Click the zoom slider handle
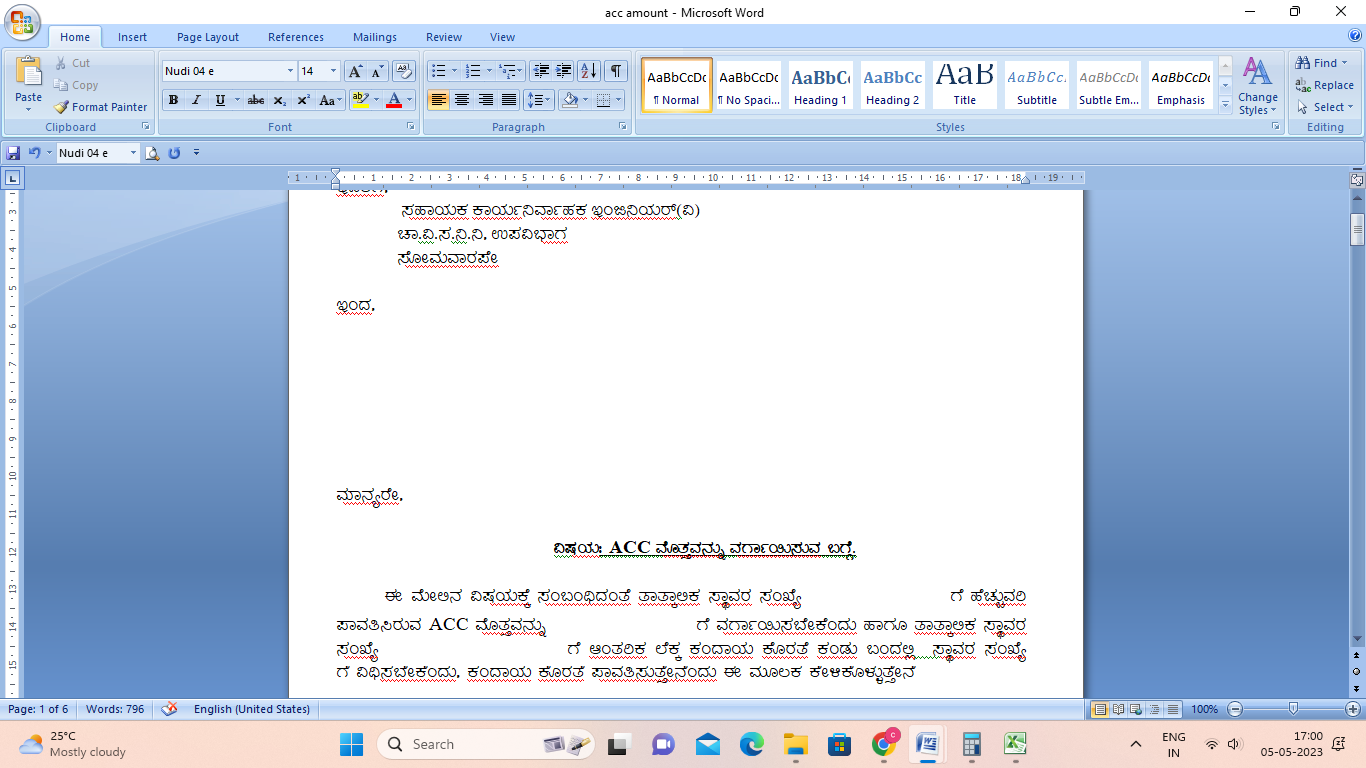1366x768 pixels. tap(1293, 709)
